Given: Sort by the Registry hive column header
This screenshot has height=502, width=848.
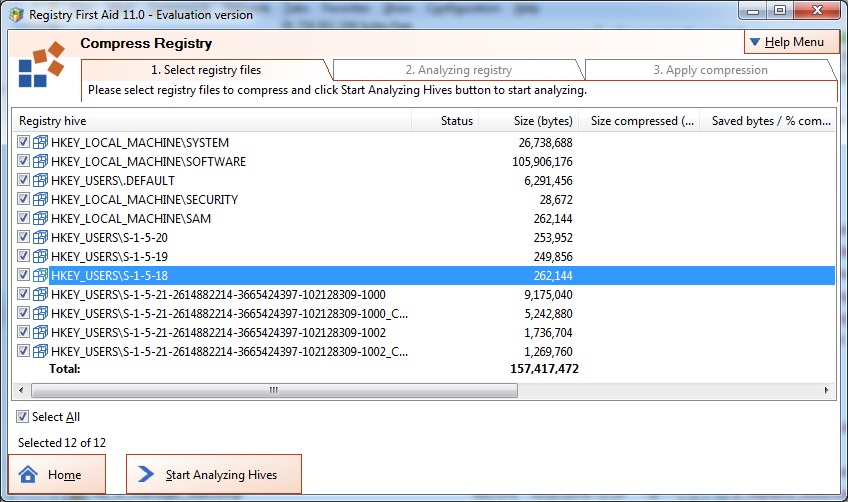Looking at the screenshot, I should coord(212,121).
